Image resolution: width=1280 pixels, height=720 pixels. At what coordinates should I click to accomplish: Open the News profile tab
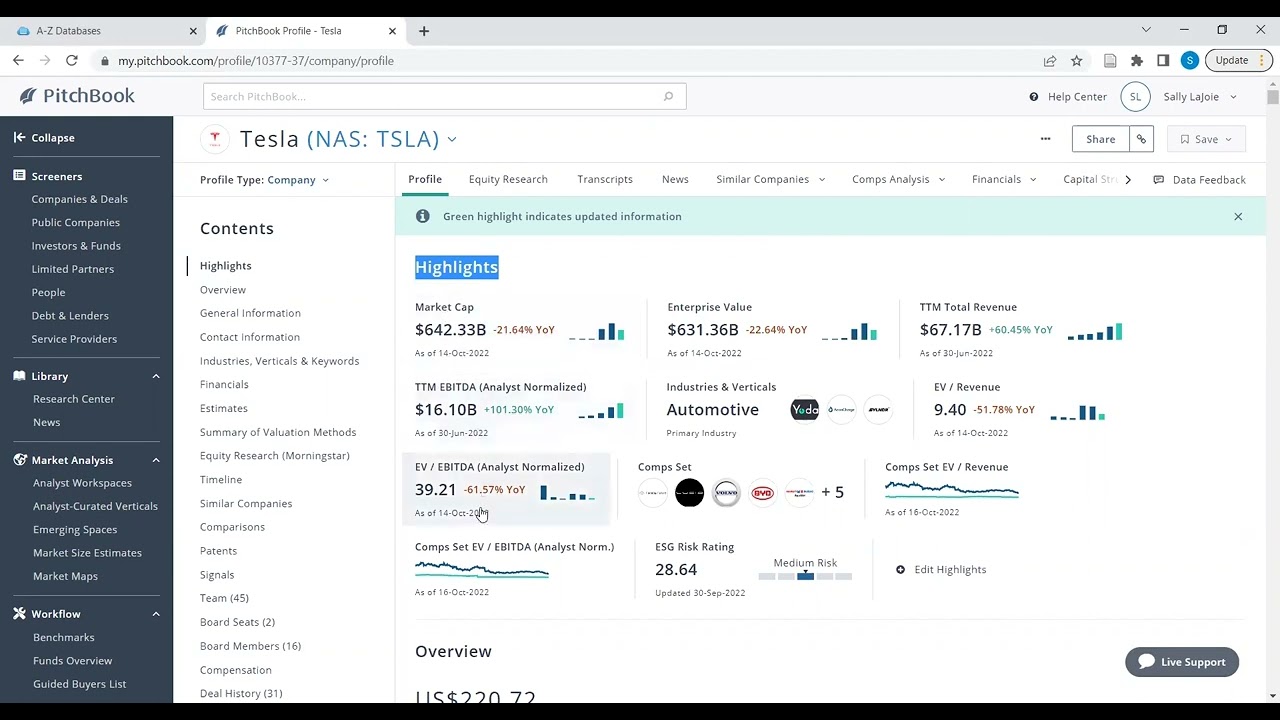coord(675,180)
